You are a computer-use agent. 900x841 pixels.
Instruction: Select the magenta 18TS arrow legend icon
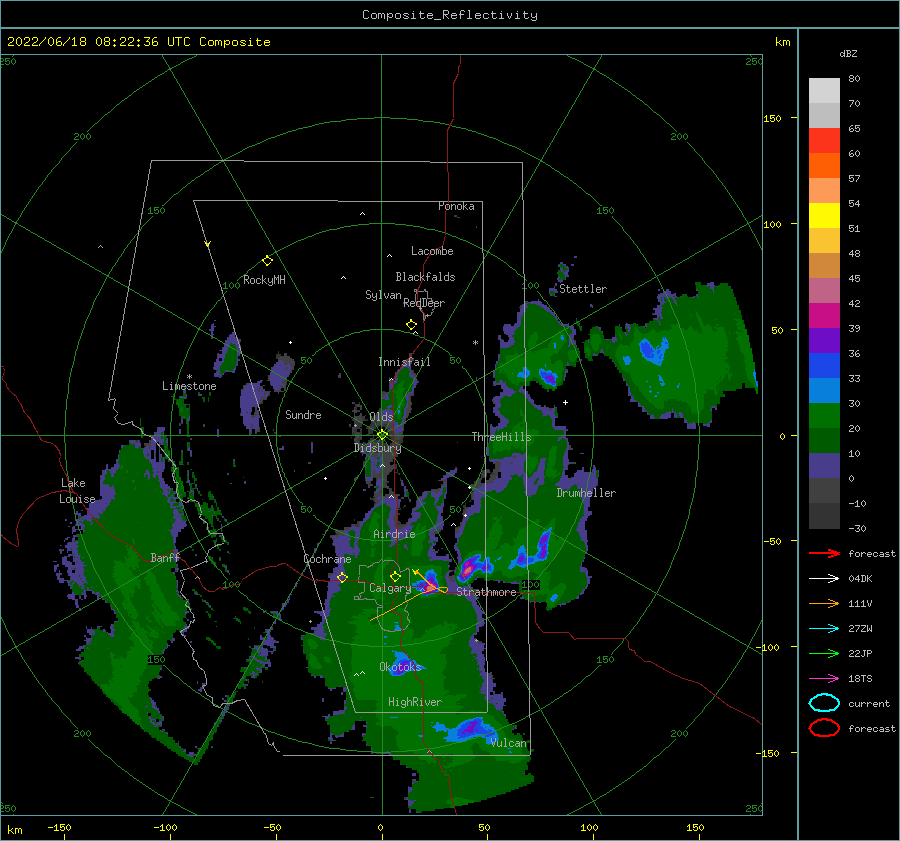tap(824, 679)
